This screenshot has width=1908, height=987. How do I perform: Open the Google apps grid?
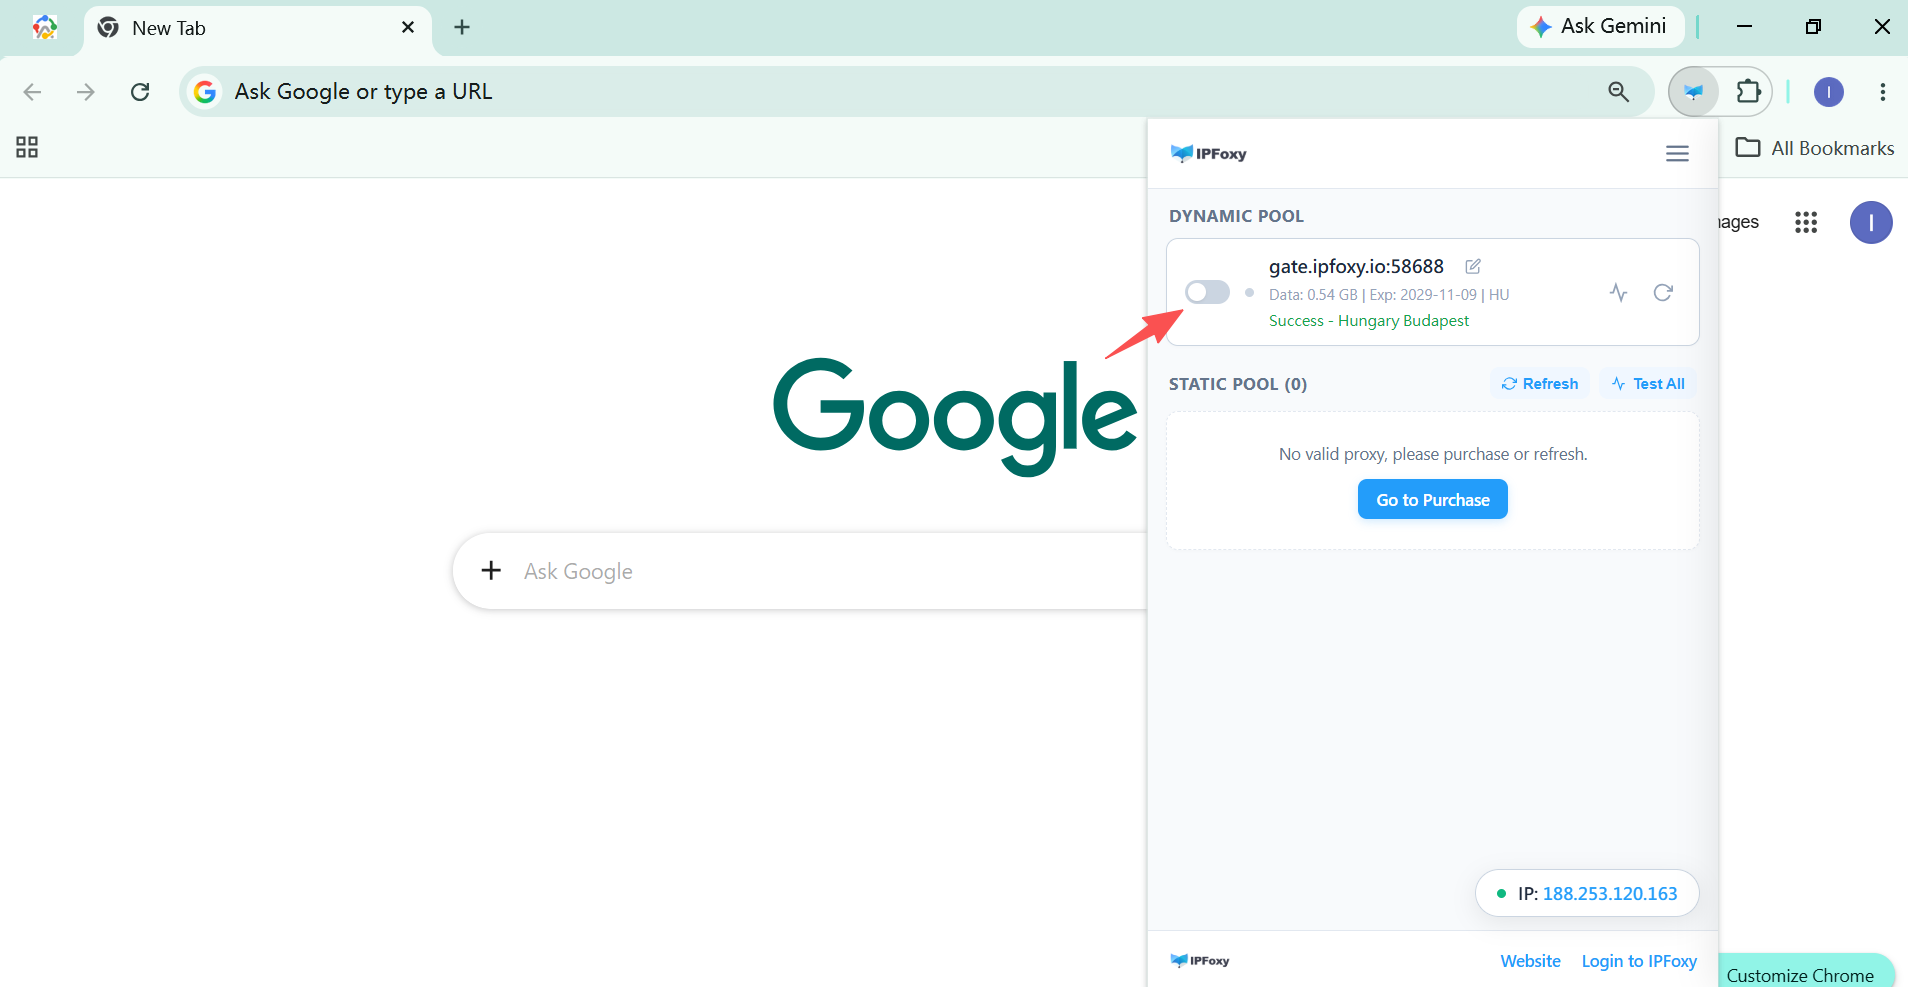click(1805, 222)
